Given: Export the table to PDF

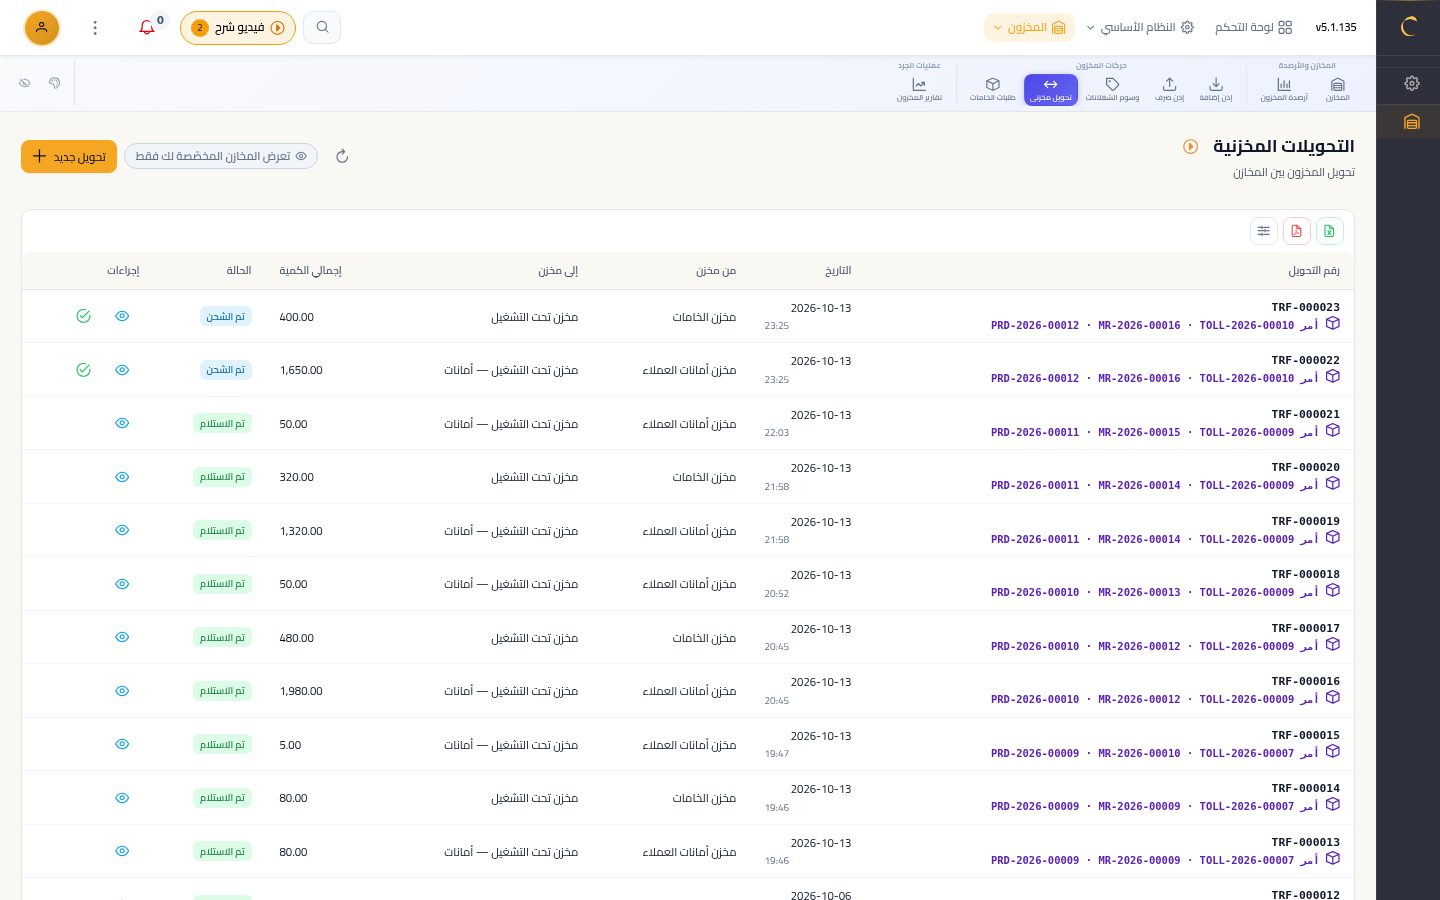Looking at the screenshot, I should coord(1296,231).
